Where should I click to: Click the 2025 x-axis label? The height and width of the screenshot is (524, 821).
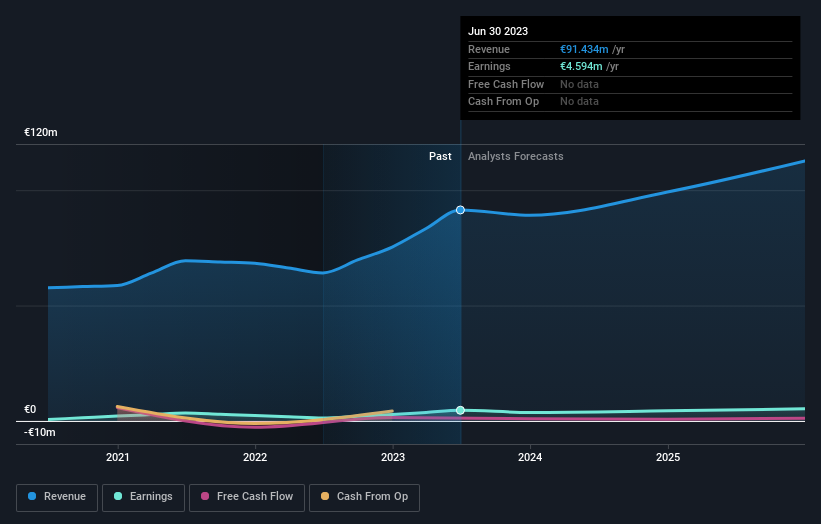pyautogui.click(x=668, y=458)
